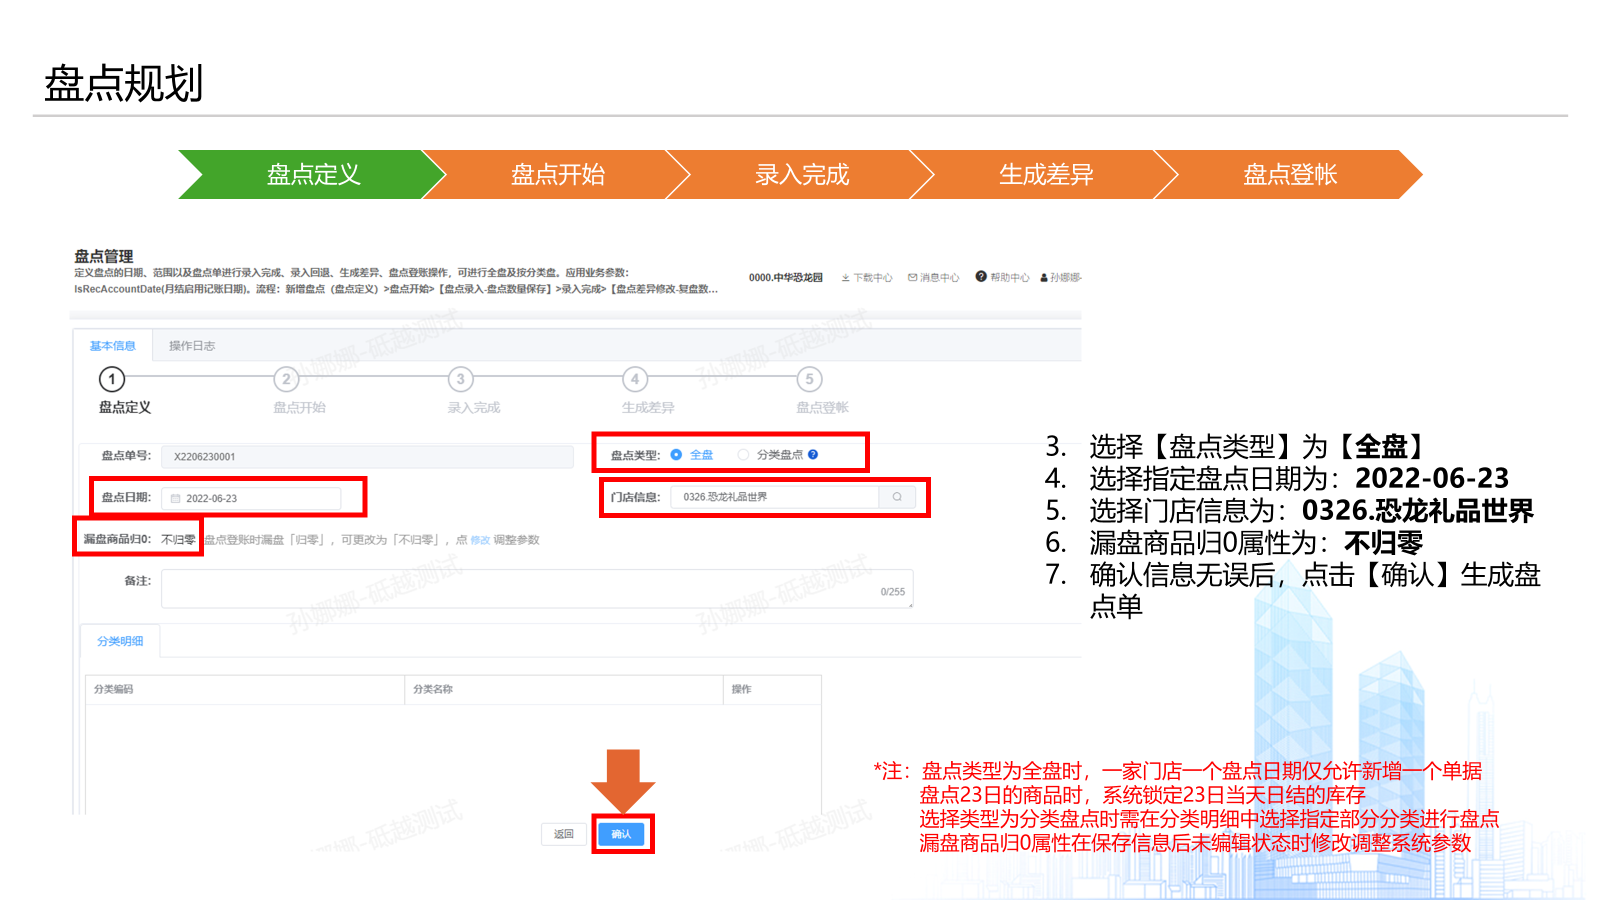The height and width of the screenshot is (900, 1600).
Task: Click the 0/255 character counter in 备注
Action: point(893,592)
